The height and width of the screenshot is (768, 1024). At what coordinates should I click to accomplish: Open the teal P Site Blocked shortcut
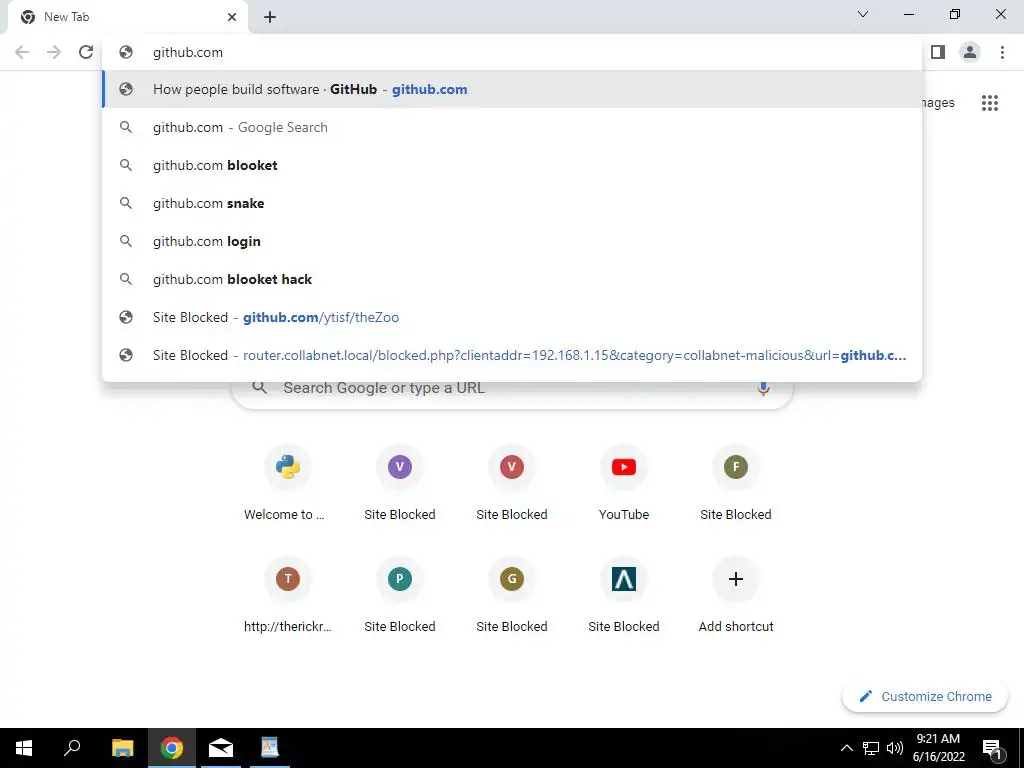(x=400, y=596)
